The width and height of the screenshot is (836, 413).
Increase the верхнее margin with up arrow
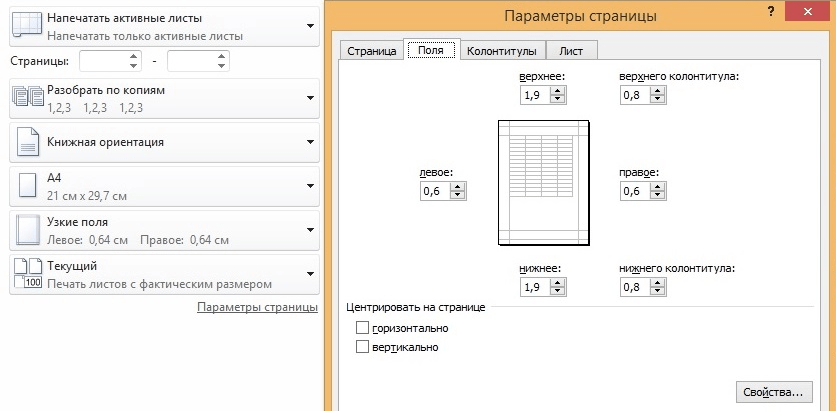[x=558, y=92]
